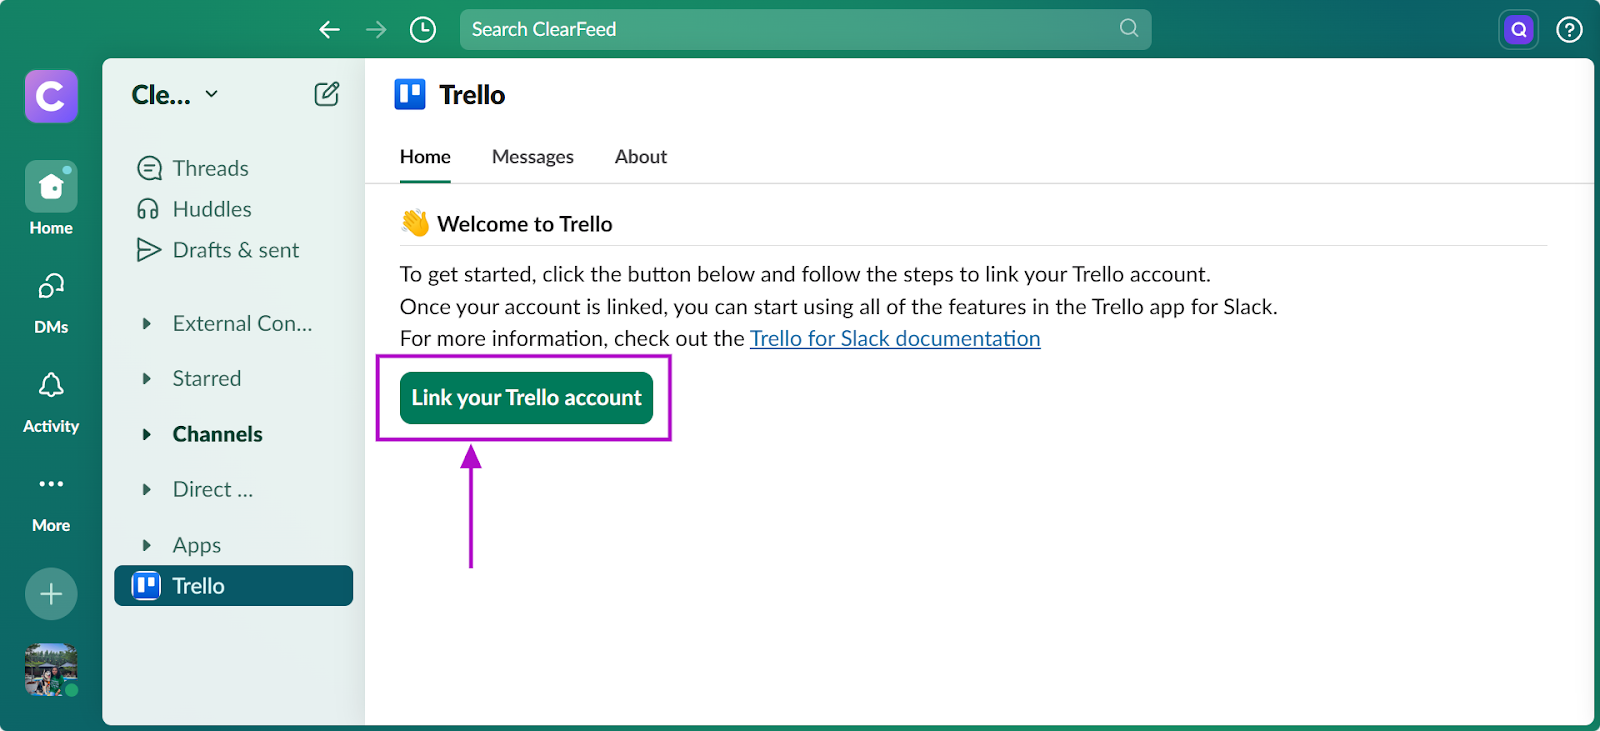
Task: Open the workspace name dropdown chevron
Action: [212, 94]
